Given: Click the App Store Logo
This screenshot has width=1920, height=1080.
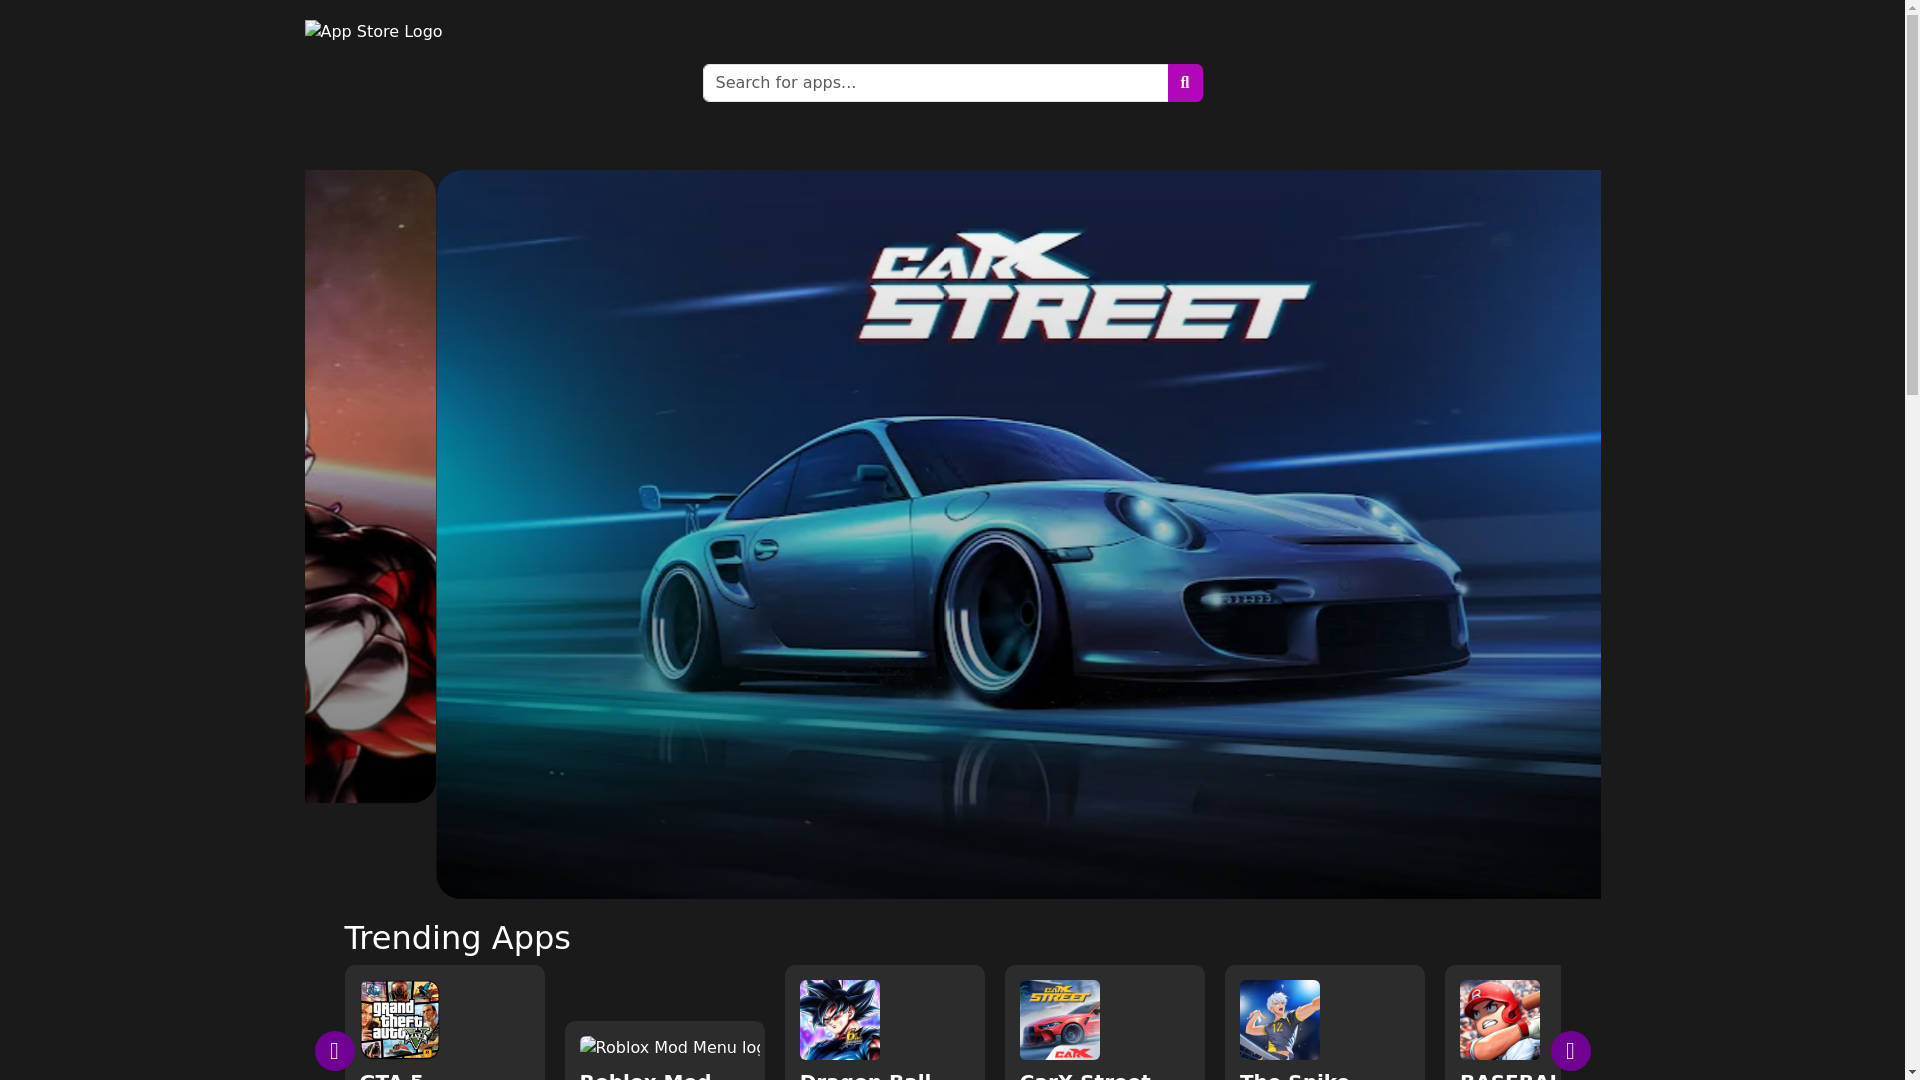Looking at the screenshot, I should click(x=373, y=32).
